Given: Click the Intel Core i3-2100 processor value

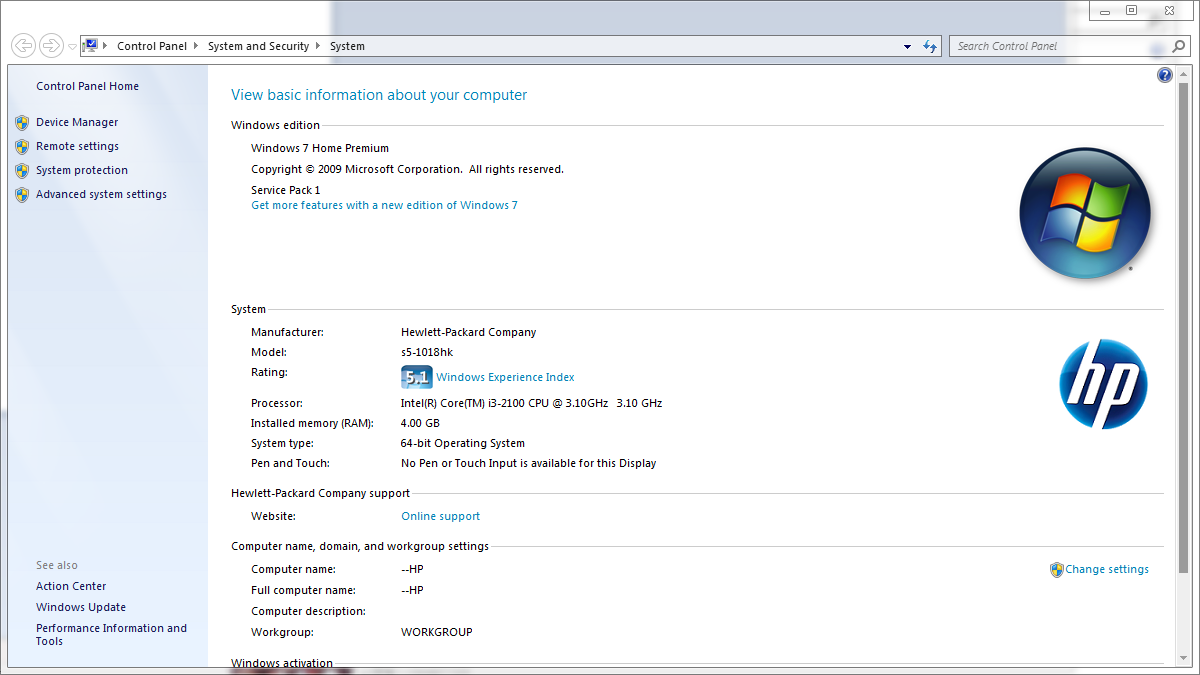Looking at the screenshot, I should (x=531, y=403).
